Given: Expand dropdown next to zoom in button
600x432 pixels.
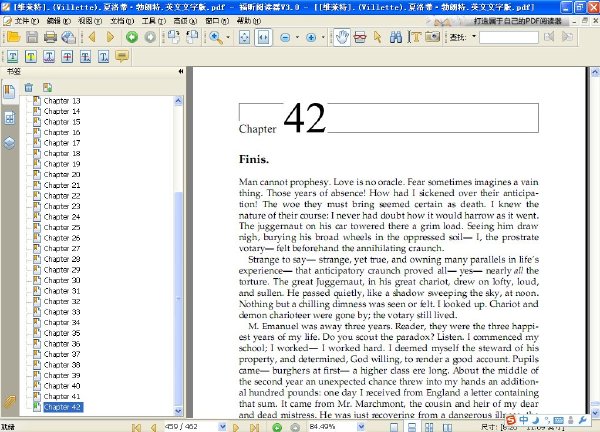Looking at the screenshot, I should click(323, 37).
